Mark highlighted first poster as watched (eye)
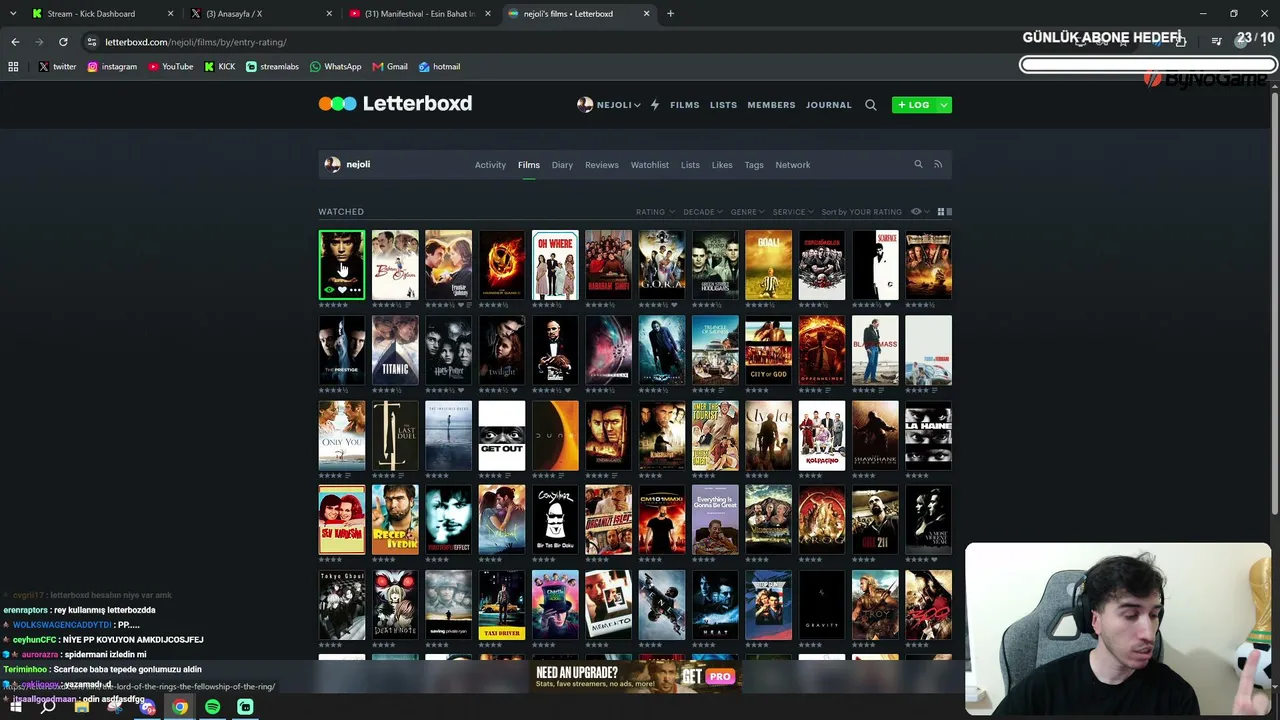The width and height of the screenshot is (1280, 720). (x=329, y=289)
